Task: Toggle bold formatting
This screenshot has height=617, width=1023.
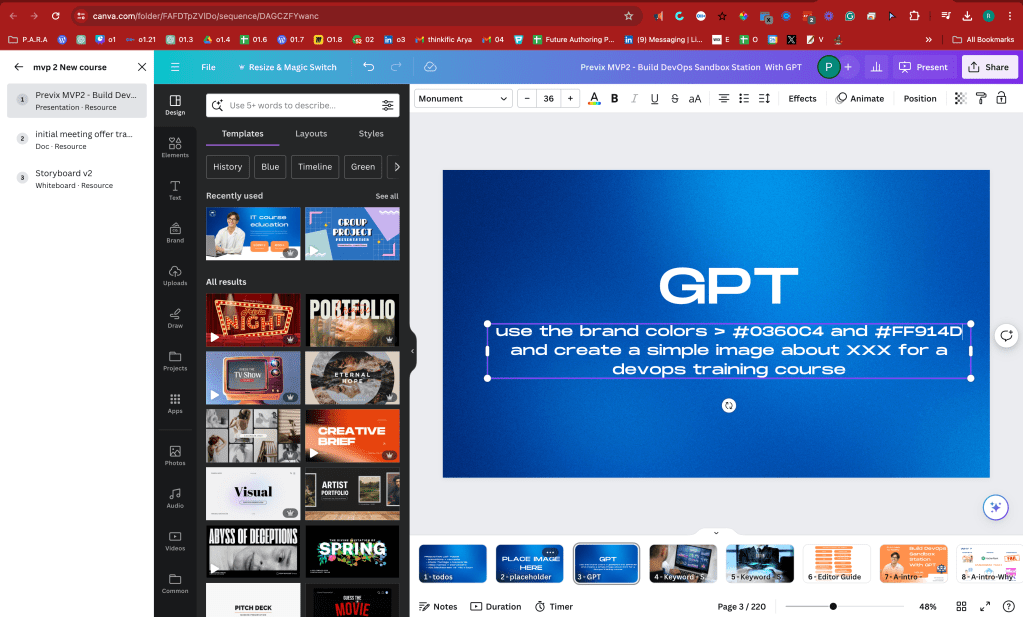Action: pos(614,98)
